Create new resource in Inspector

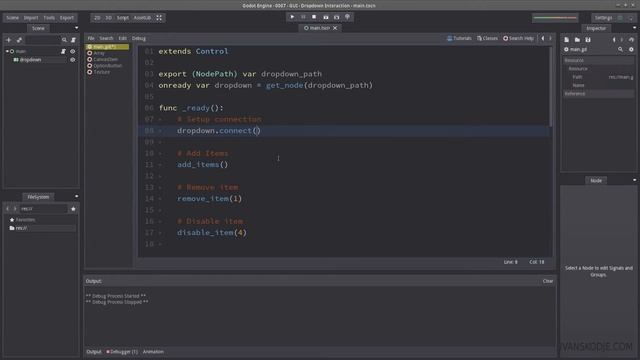point(567,40)
